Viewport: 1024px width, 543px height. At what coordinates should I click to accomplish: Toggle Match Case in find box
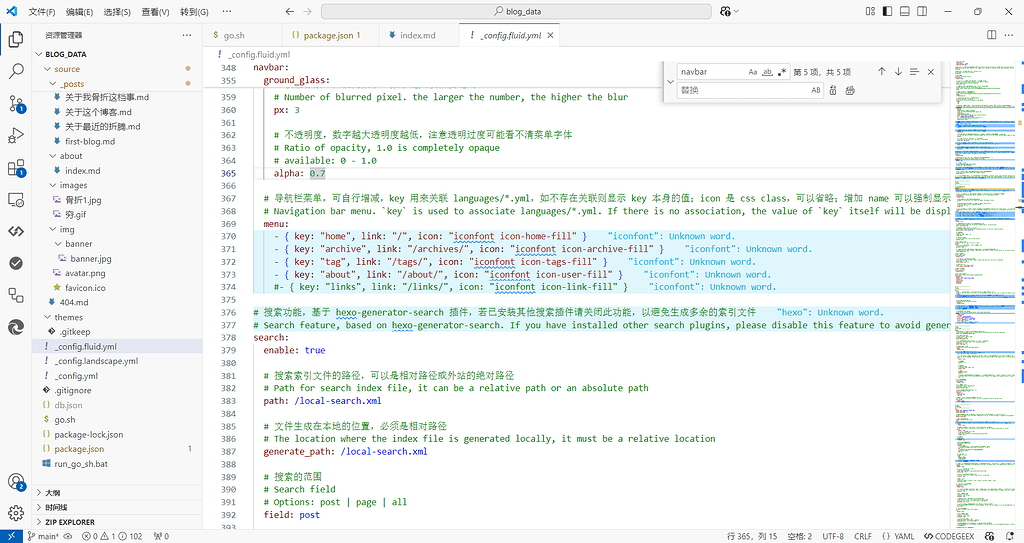click(x=753, y=72)
